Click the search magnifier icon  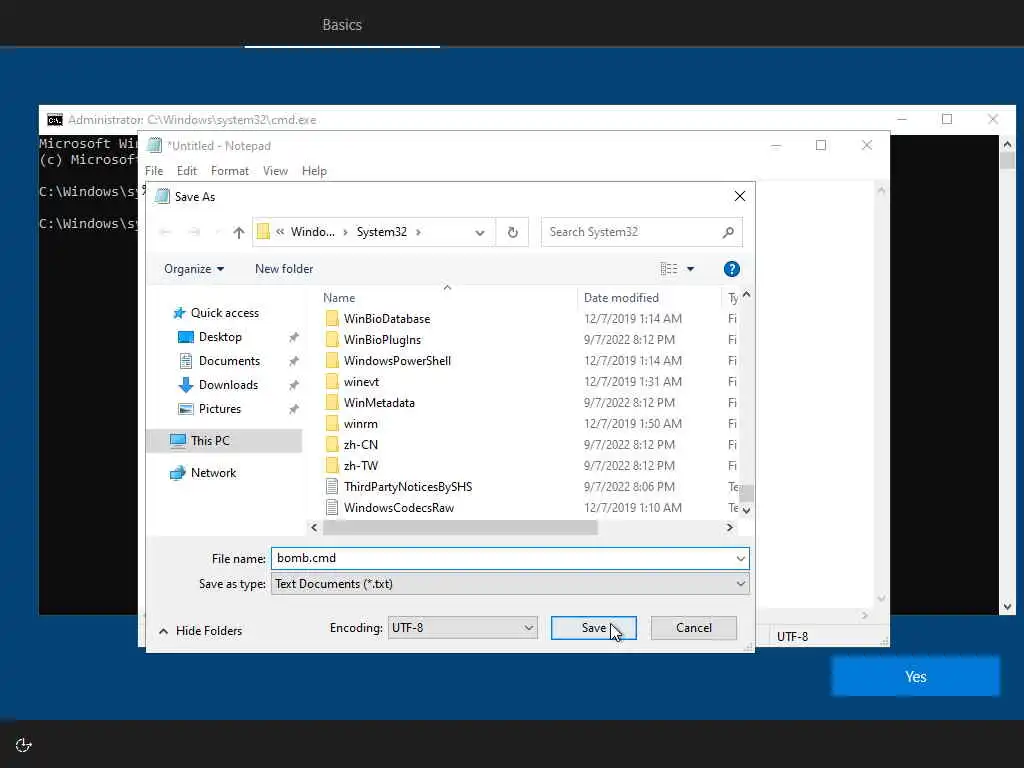[728, 232]
